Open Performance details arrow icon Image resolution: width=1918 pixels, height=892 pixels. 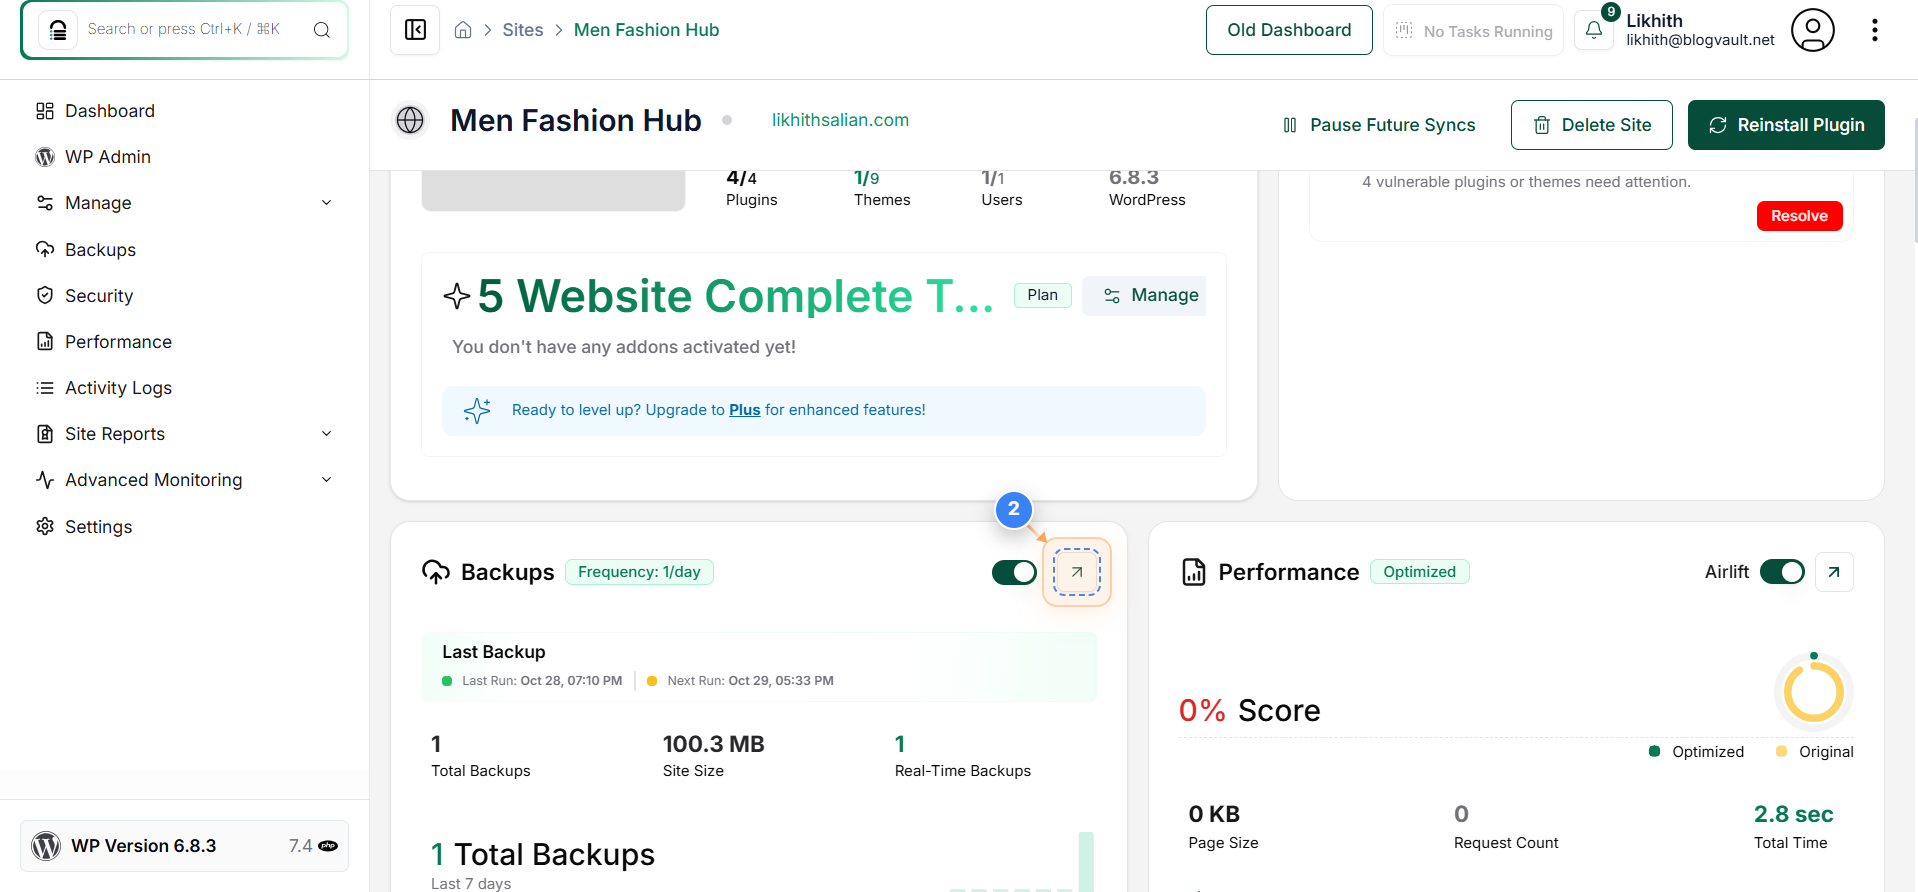1834,572
